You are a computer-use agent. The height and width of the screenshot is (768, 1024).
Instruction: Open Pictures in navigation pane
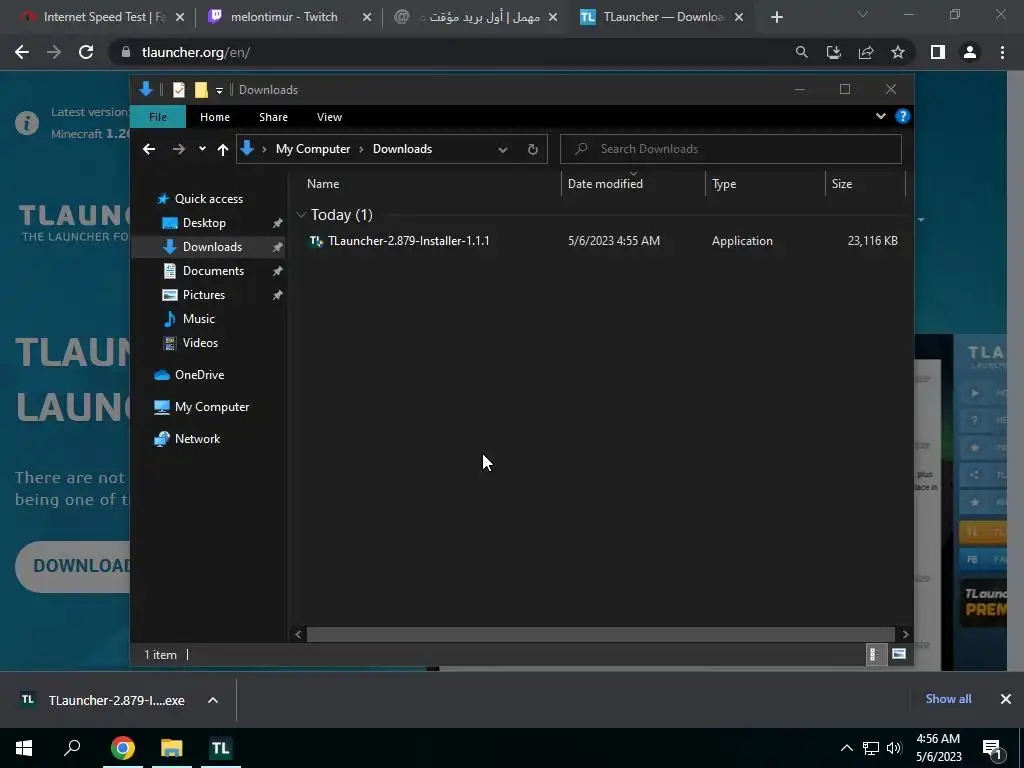pyautogui.click(x=203, y=295)
